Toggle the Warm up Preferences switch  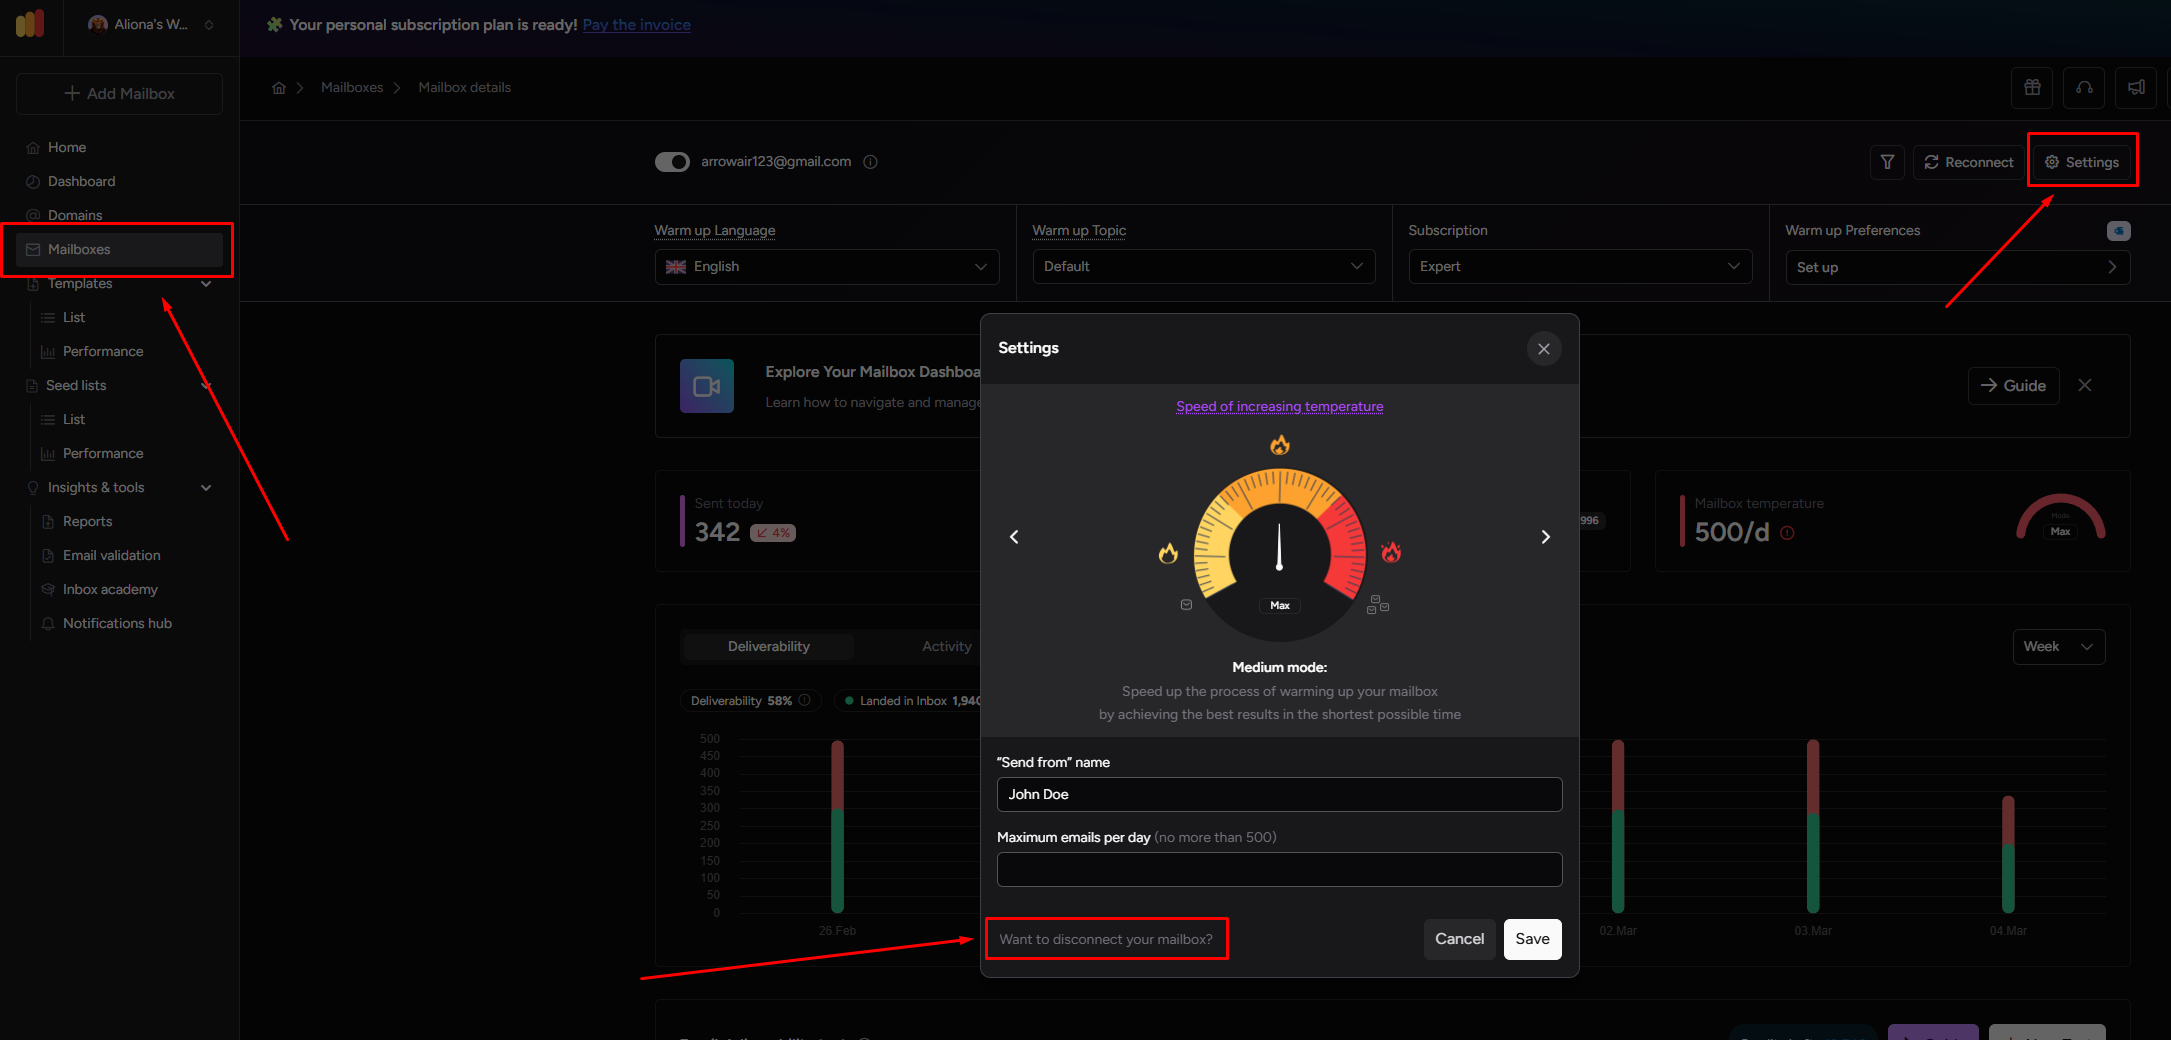click(x=2118, y=231)
